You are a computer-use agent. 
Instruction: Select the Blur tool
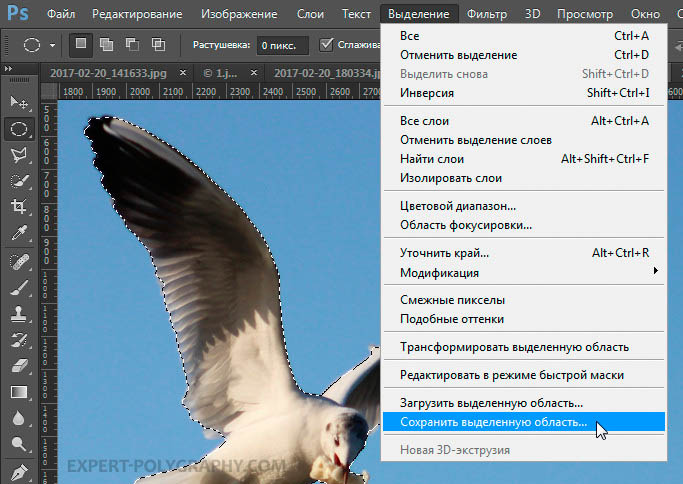coord(19,418)
